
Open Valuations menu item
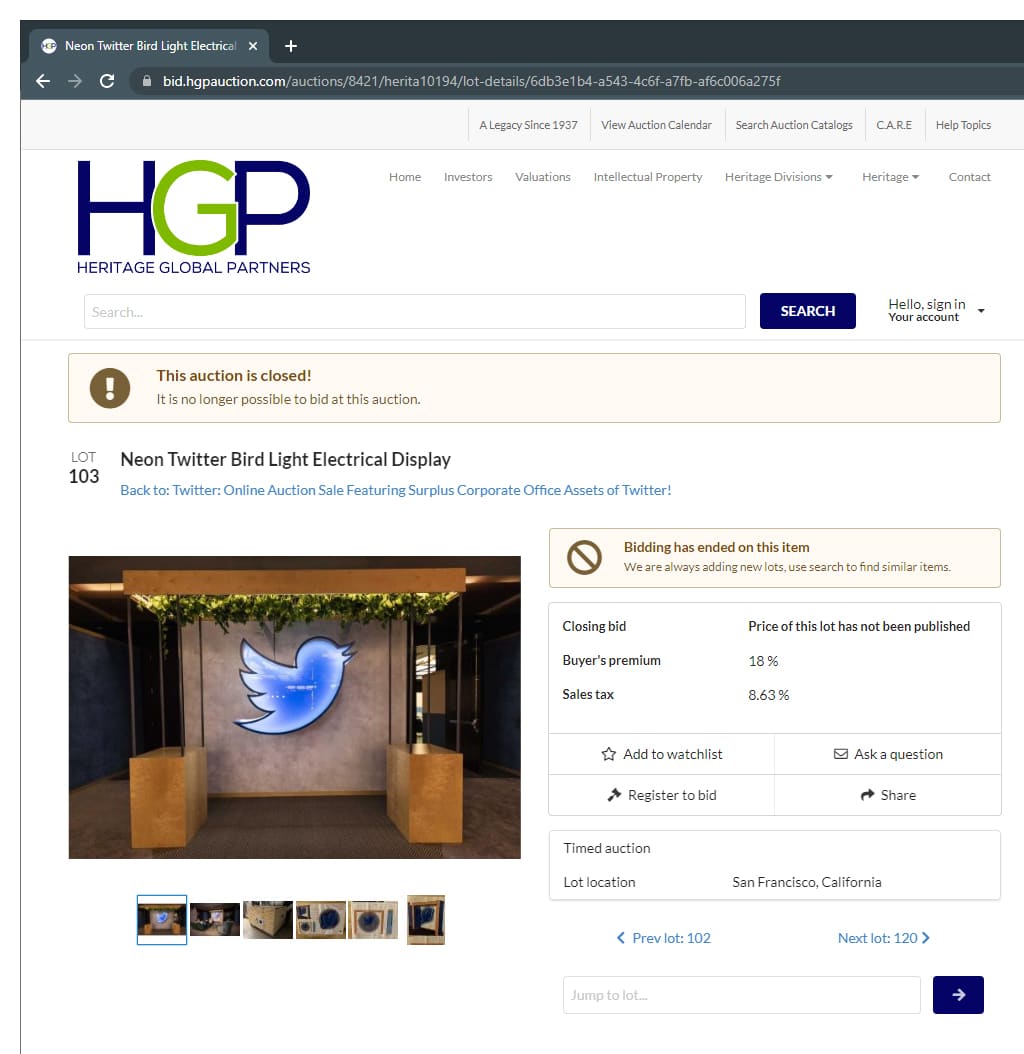coord(543,177)
